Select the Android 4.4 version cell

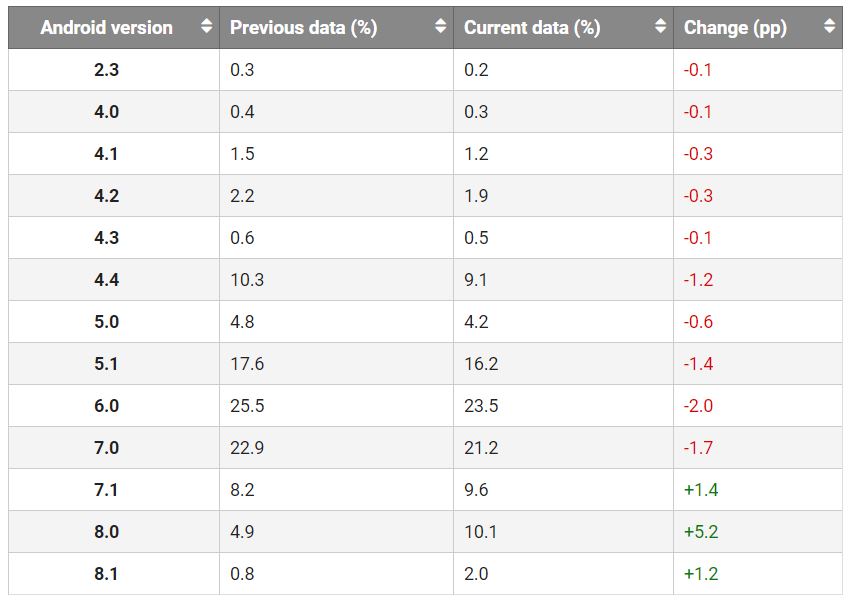[x=106, y=280]
